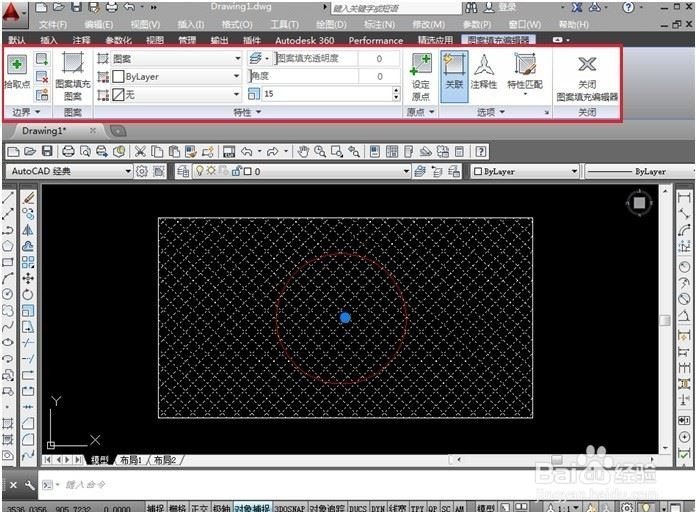Select the Polygon tool in draw toolbar
The width and height of the screenshot is (696, 512).
[8, 246]
